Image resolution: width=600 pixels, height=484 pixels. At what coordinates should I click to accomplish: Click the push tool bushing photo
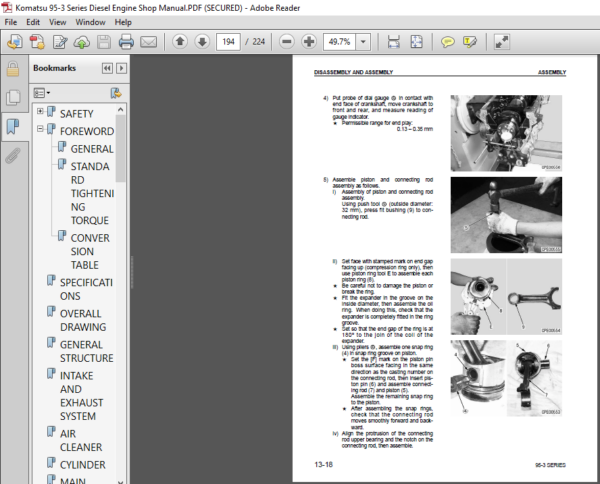(x=506, y=215)
